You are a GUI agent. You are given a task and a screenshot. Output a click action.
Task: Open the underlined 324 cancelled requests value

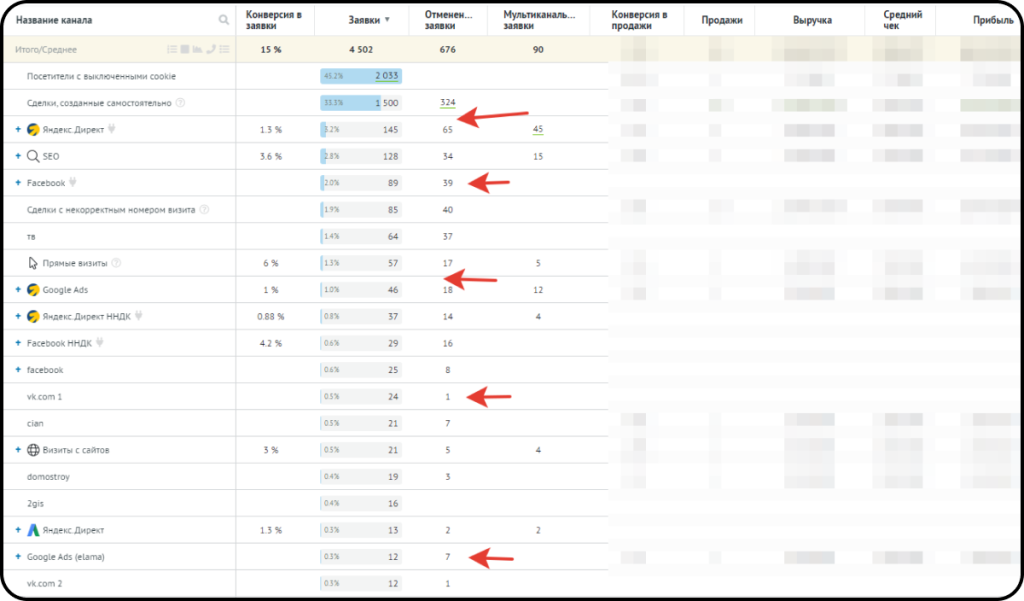click(x=447, y=103)
